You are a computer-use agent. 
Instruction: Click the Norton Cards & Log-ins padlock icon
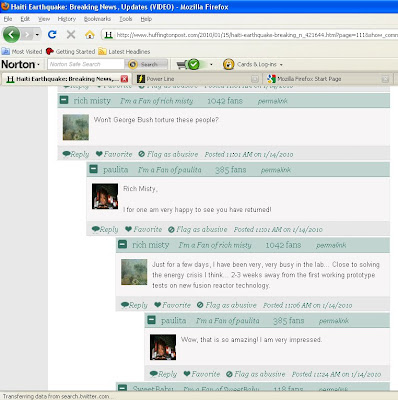[x=228, y=64]
